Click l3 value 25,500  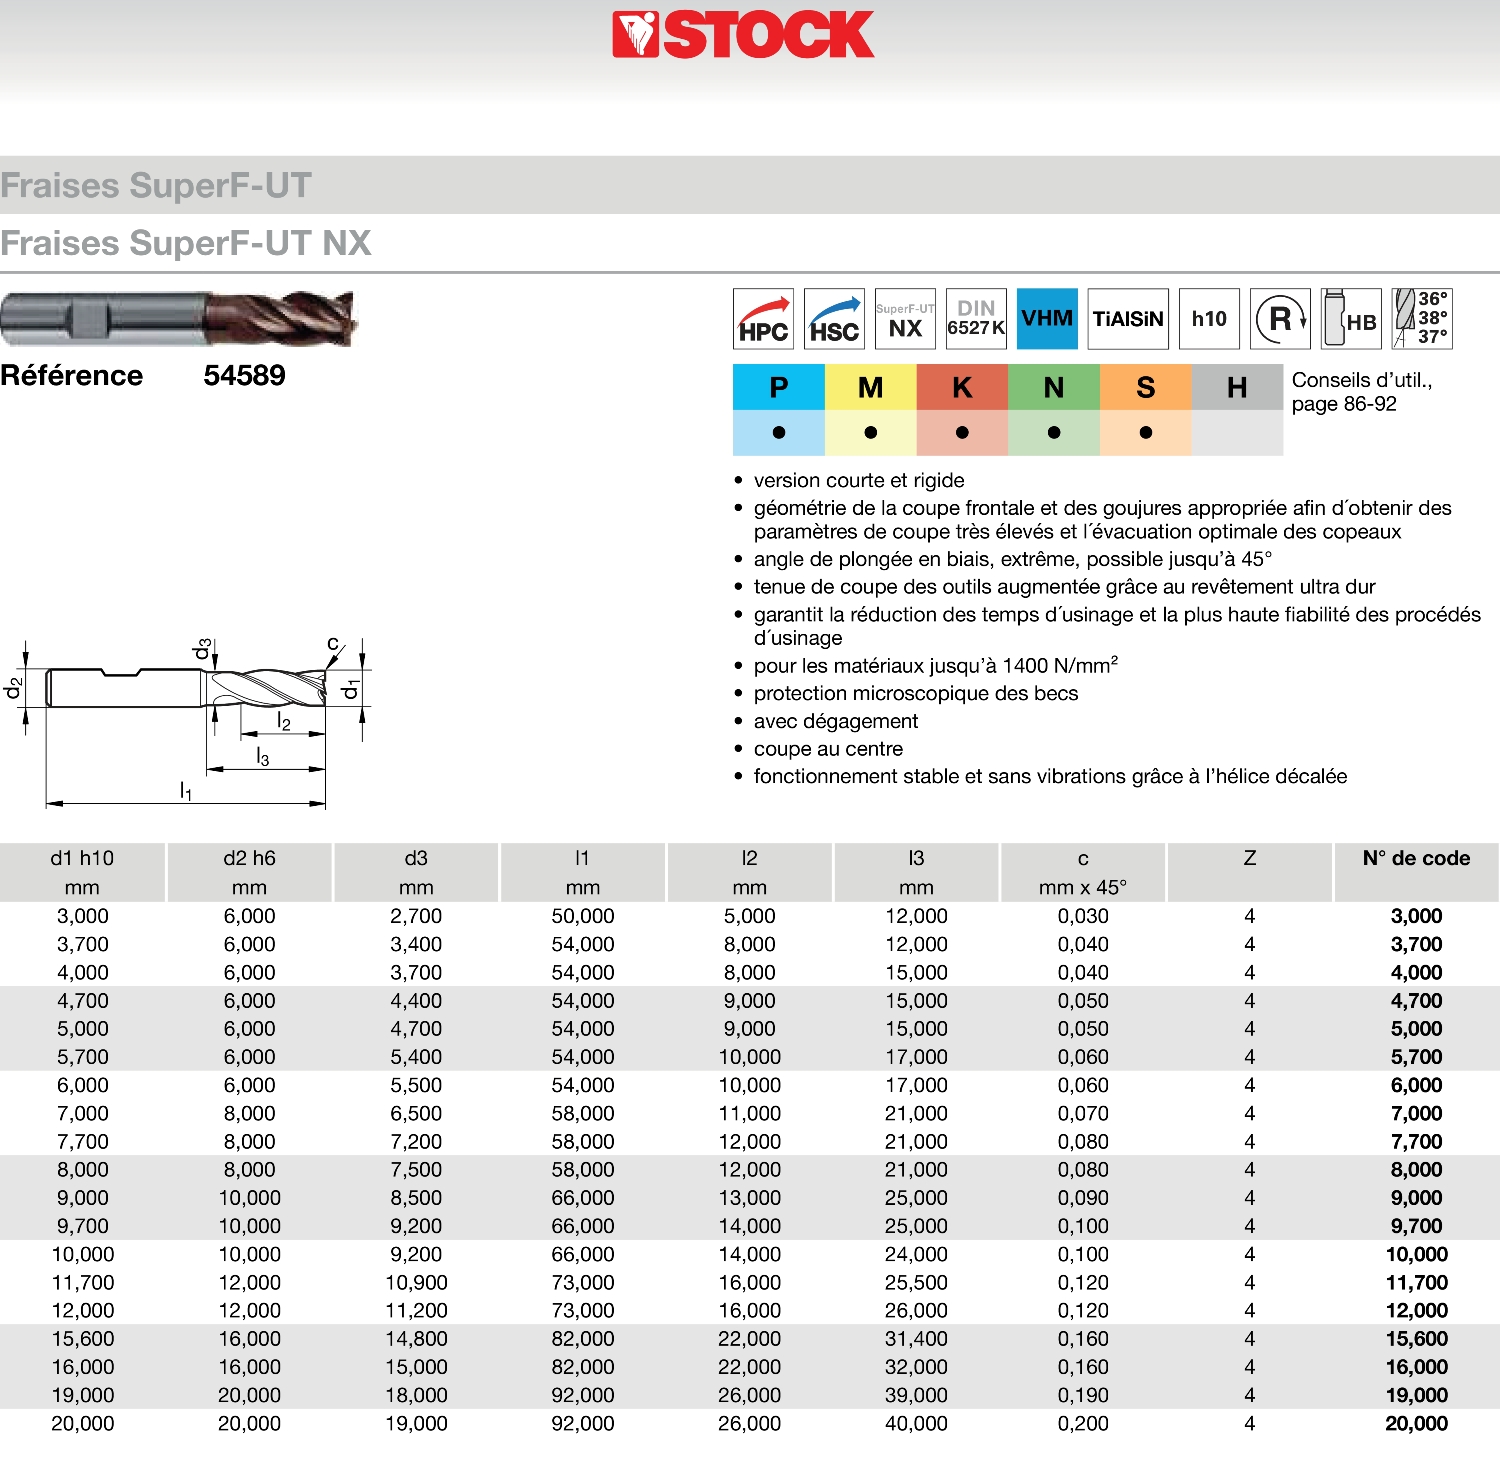point(916,1282)
